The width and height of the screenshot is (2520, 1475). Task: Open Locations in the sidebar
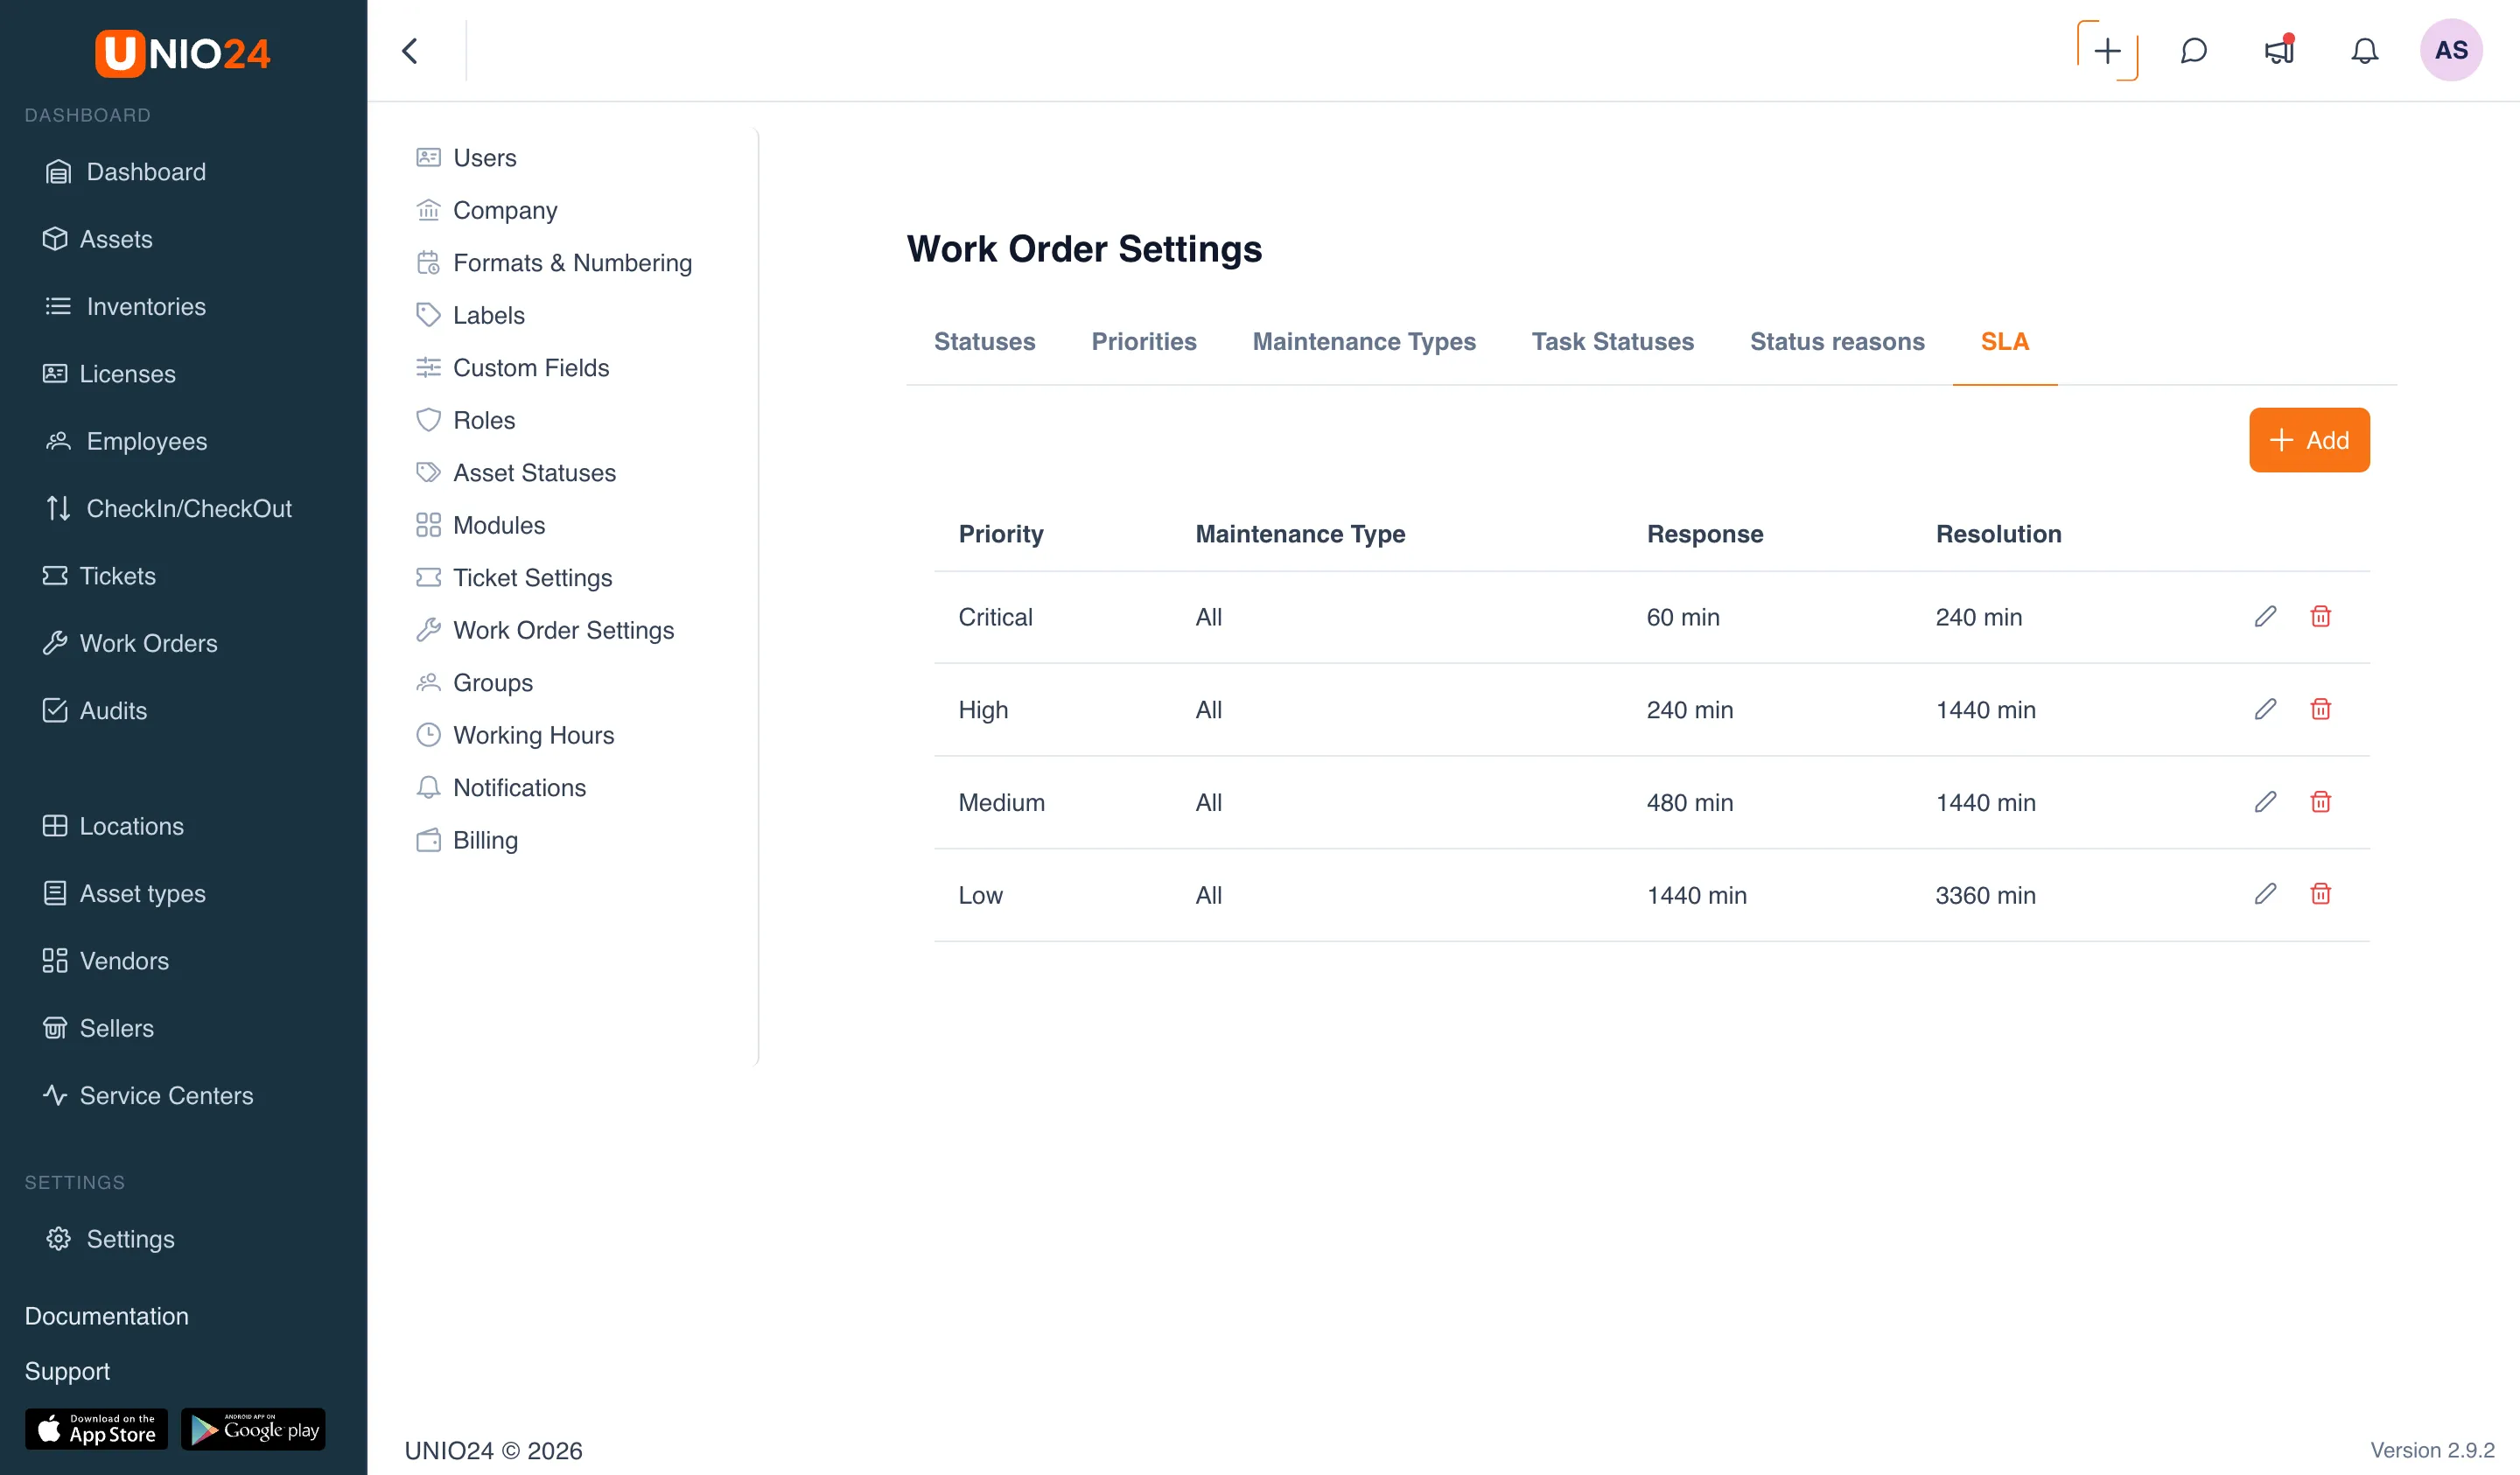(x=113, y=826)
